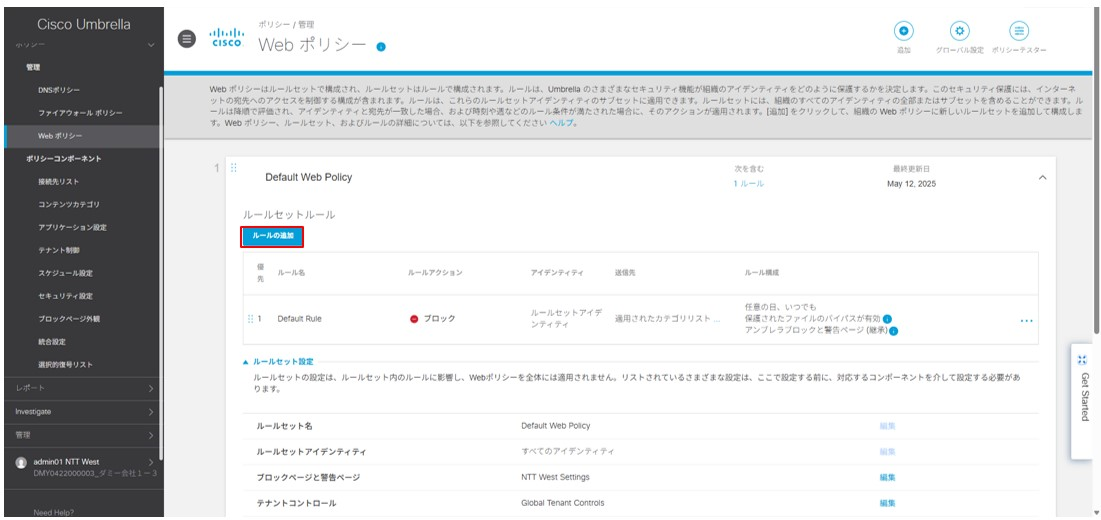Click info icon beside Web ポリシー title
The width and height of the screenshot is (1101, 520).
click(x=381, y=46)
